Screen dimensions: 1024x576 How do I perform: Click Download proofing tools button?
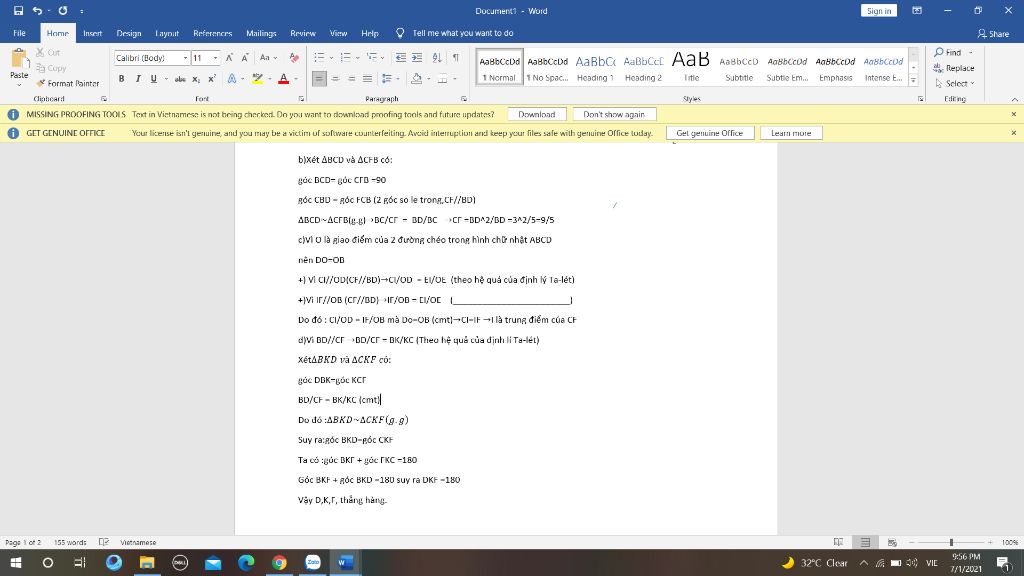(x=537, y=114)
